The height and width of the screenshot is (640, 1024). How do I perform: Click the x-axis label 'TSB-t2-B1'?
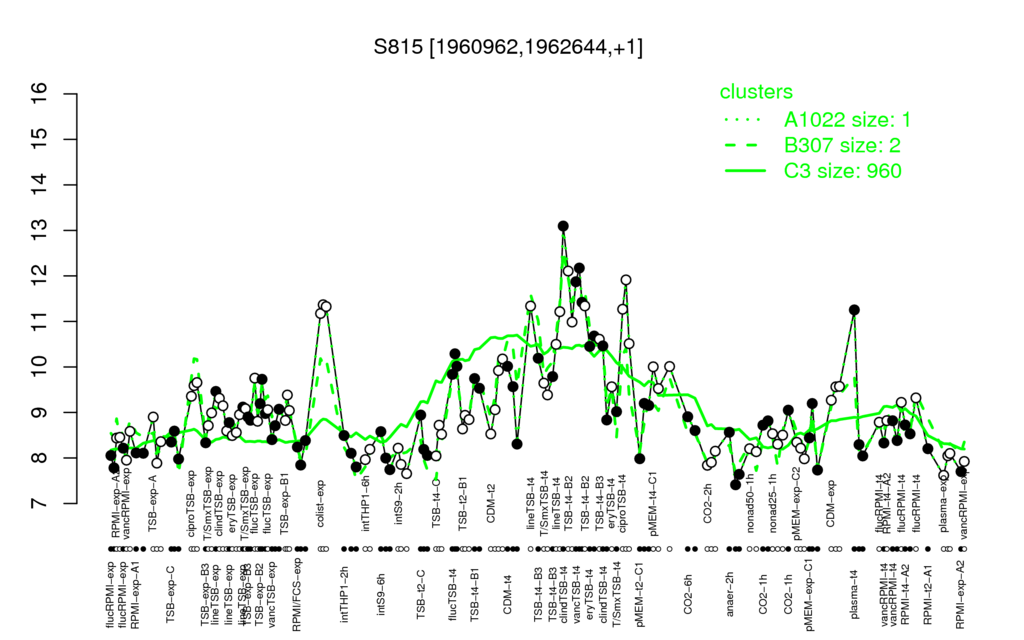[464, 505]
